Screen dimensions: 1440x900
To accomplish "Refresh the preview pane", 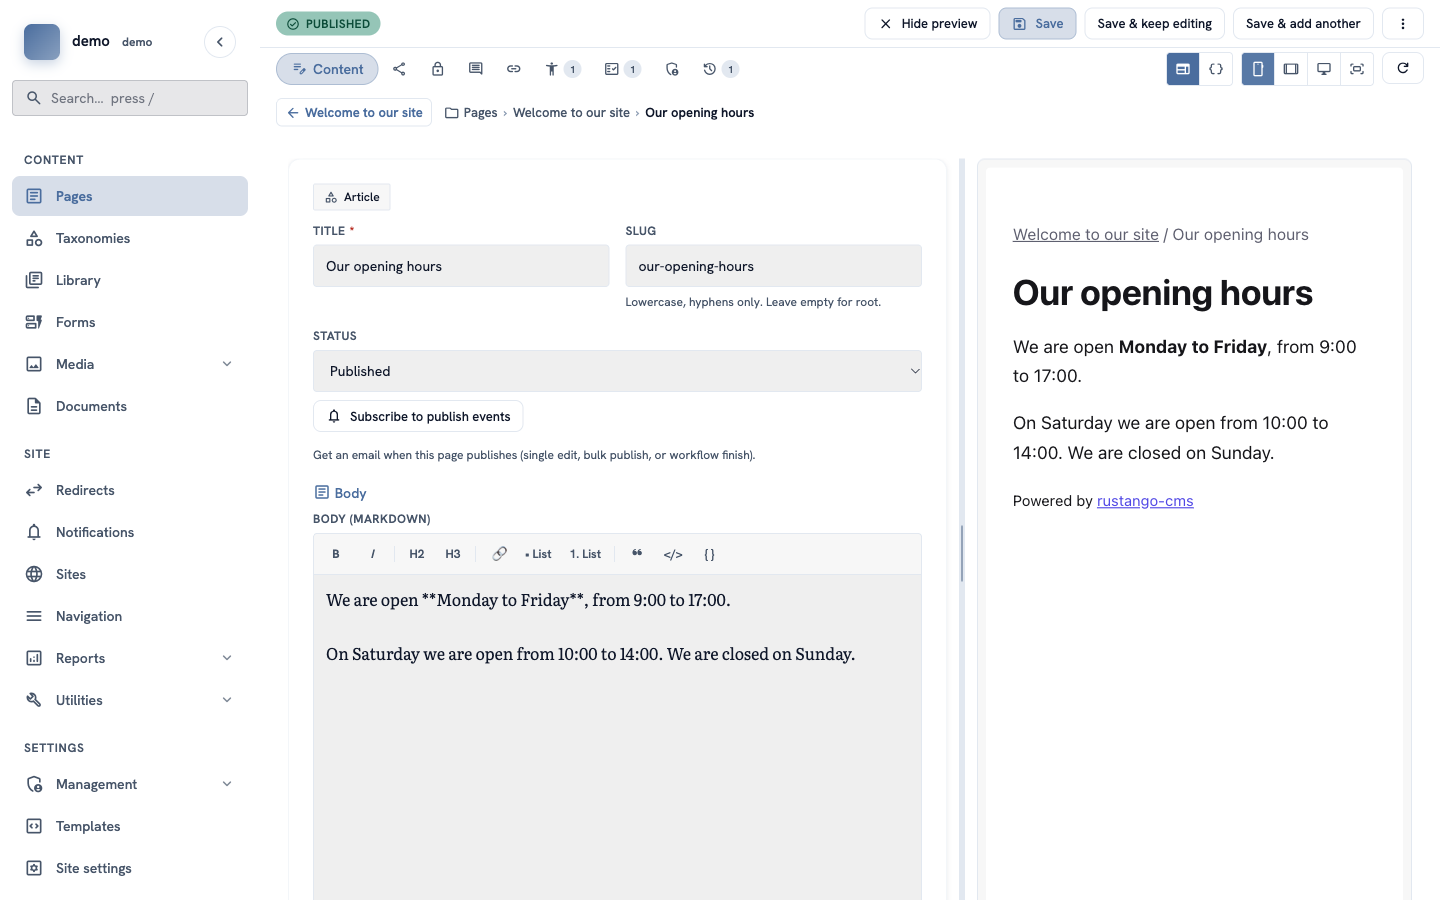I will coord(1403,68).
